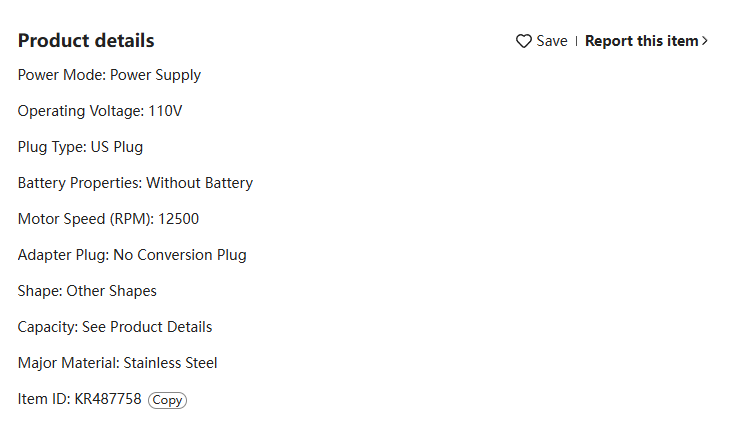
Task: Click Major Material: Stainless Steel line
Action: pos(117,363)
